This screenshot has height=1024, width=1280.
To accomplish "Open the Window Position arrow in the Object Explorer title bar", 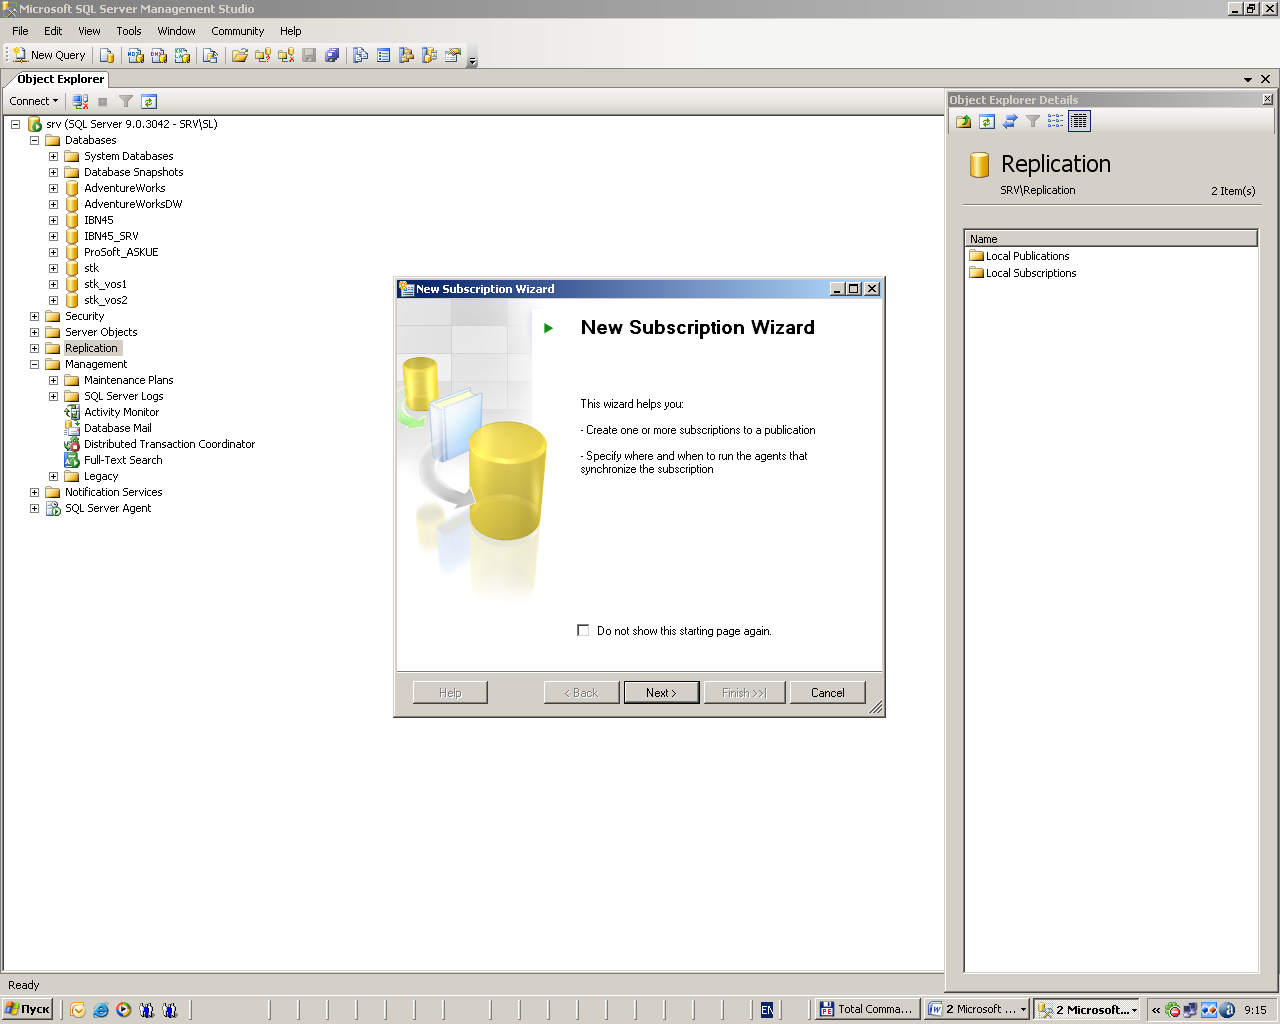I will point(1248,79).
